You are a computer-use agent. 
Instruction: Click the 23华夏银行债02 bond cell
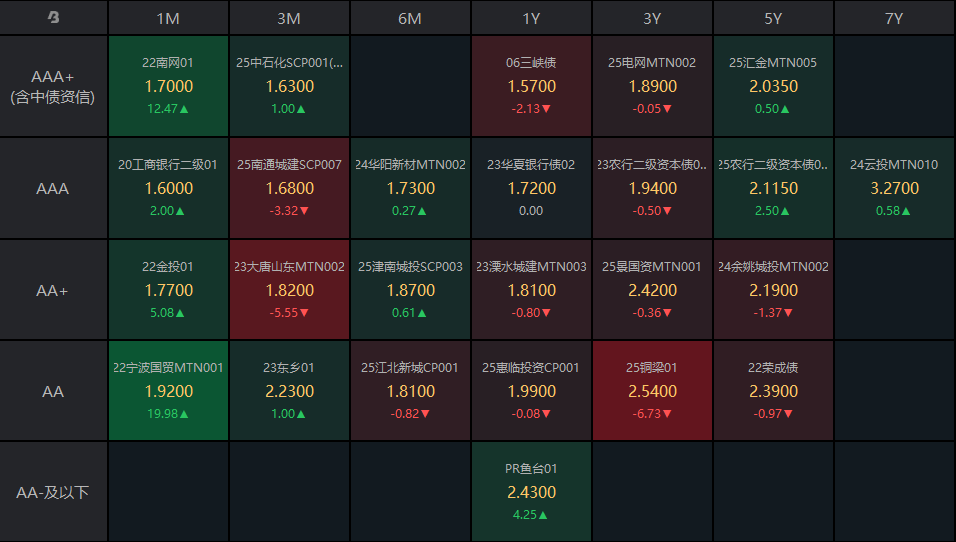pos(531,188)
